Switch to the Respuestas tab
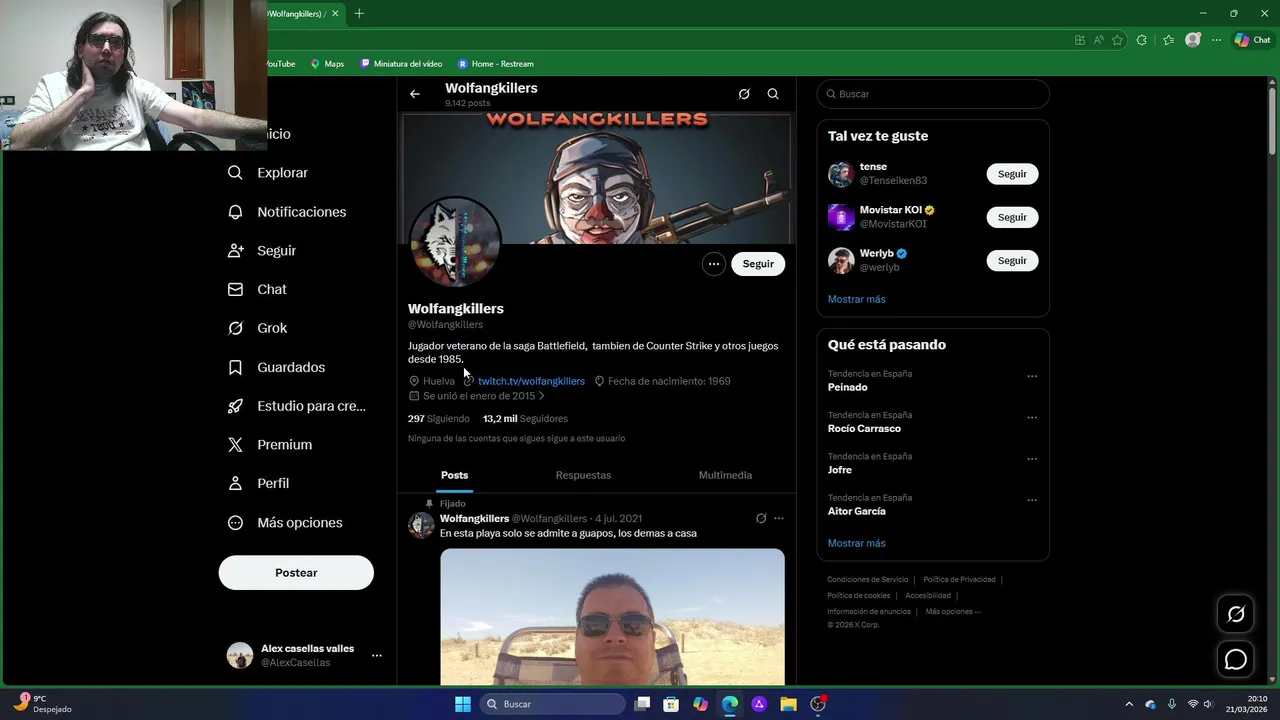The image size is (1280, 720). coord(583,476)
